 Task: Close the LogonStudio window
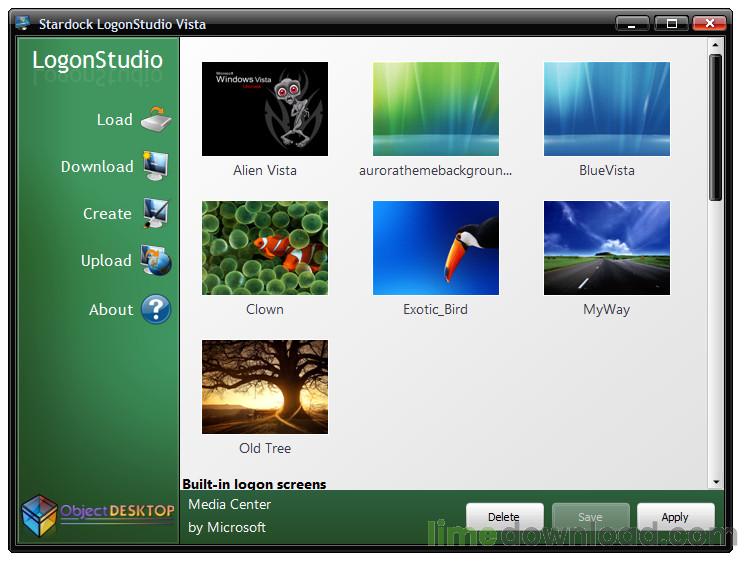(x=709, y=23)
